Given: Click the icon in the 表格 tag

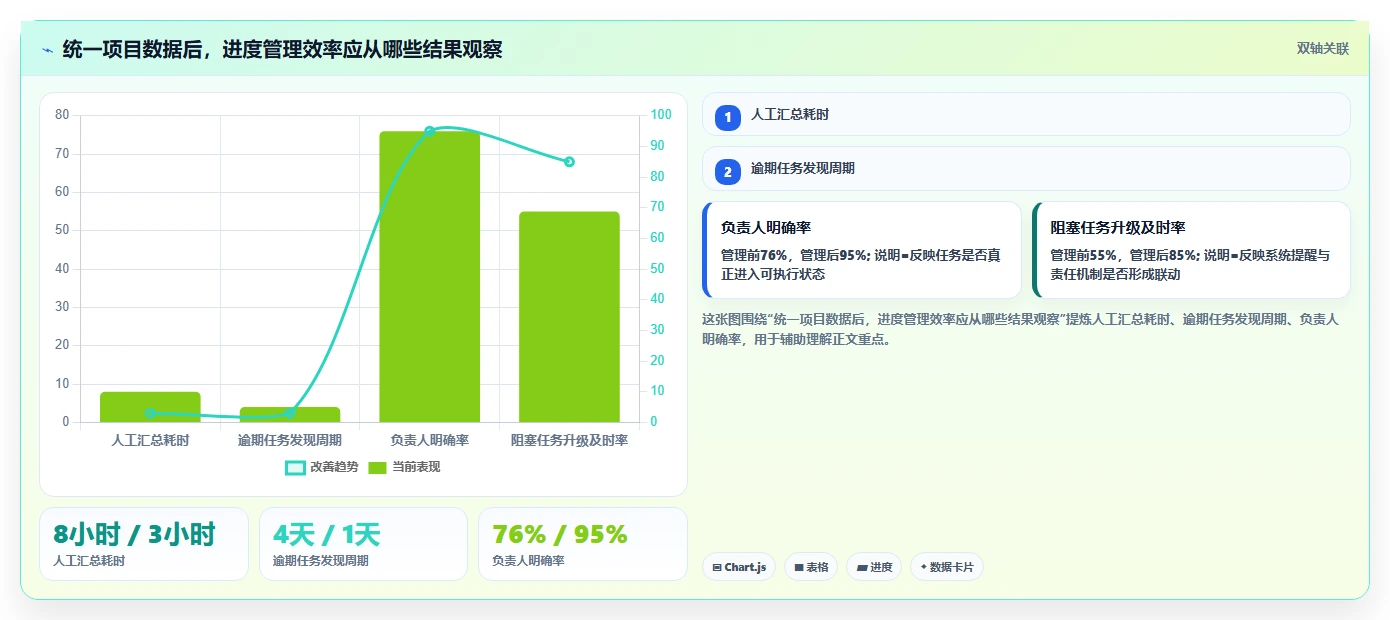Looking at the screenshot, I should 799,567.
